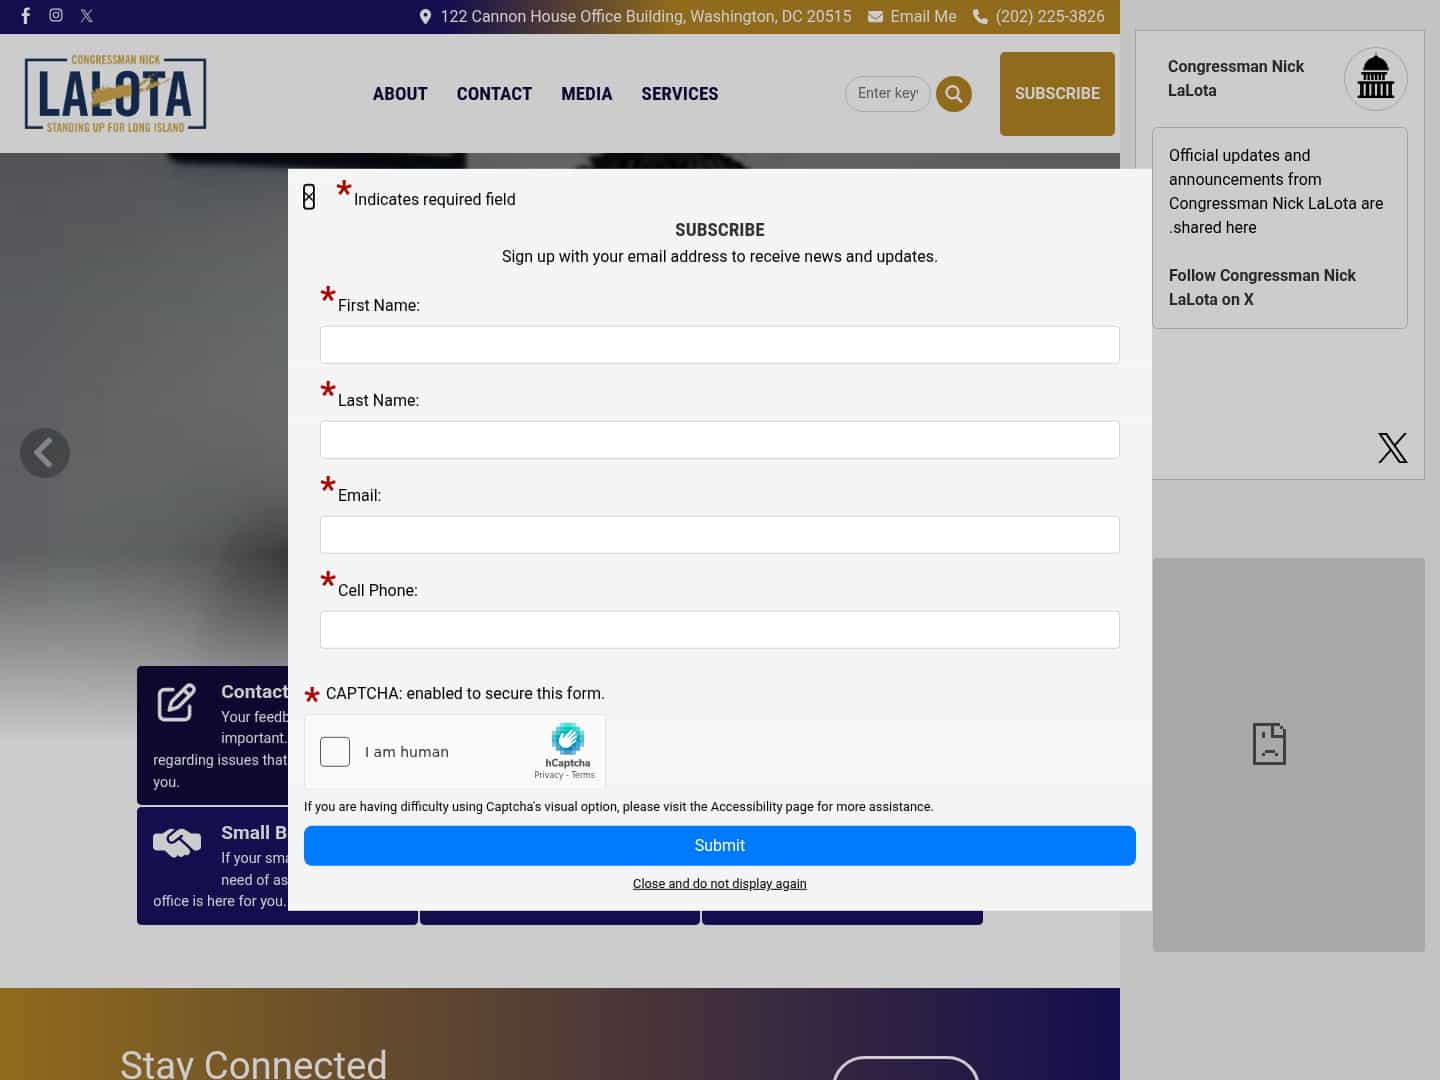Go to previous slide with left arrow
This screenshot has width=1440, height=1080.
point(45,453)
